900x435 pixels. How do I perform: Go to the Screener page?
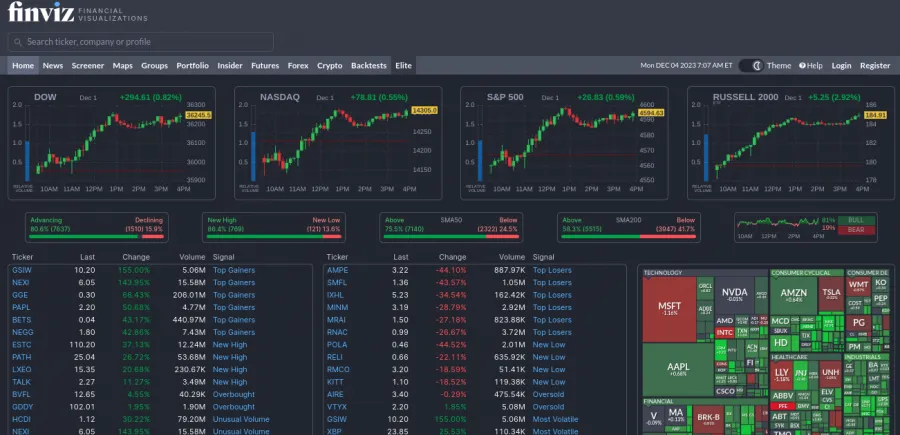[x=88, y=65]
